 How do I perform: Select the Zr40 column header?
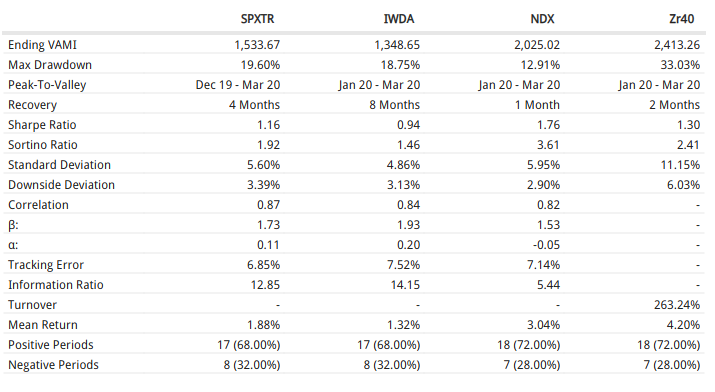coord(682,19)
